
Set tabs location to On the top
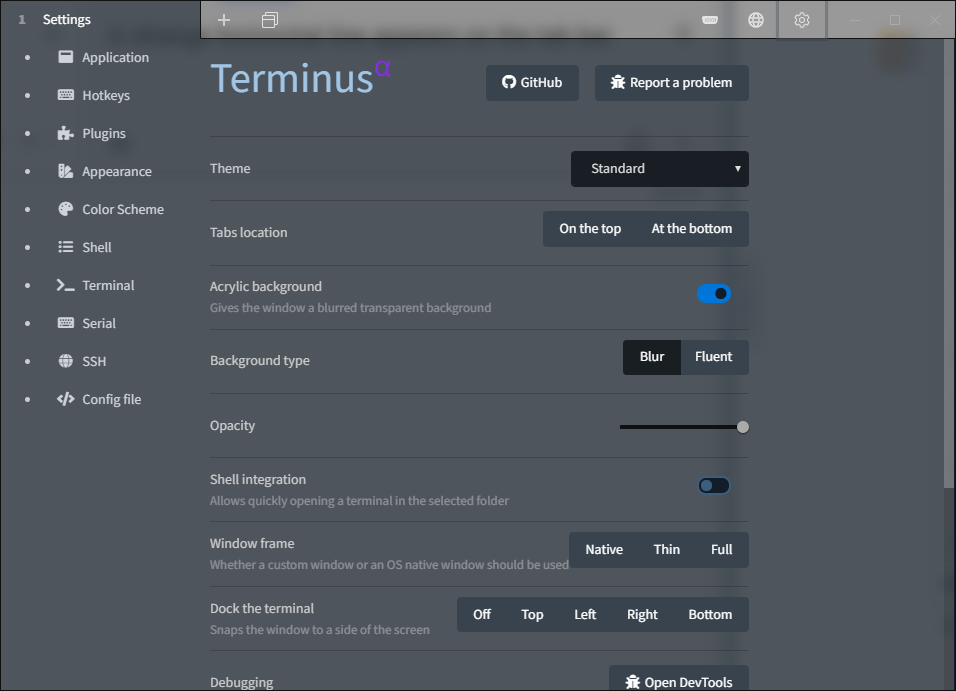tap(590, 229)
